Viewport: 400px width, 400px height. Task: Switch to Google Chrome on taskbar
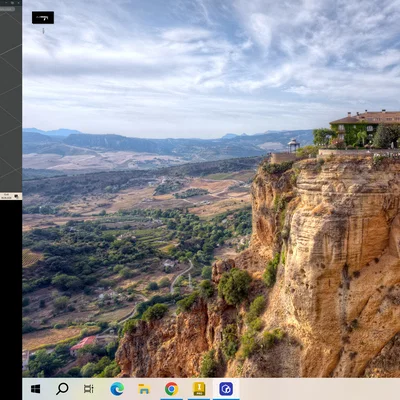pyautogui.click(x=171, y=389)
